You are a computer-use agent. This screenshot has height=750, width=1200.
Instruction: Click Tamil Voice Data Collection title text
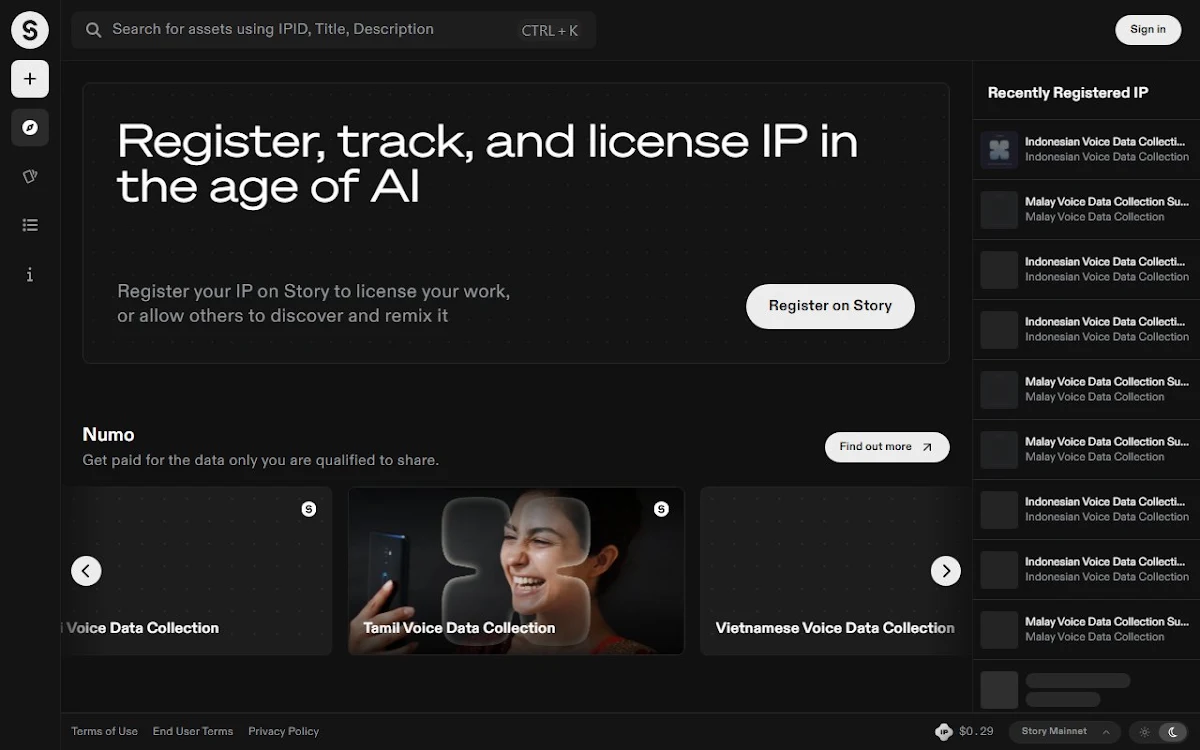click(x=459, y=628)
